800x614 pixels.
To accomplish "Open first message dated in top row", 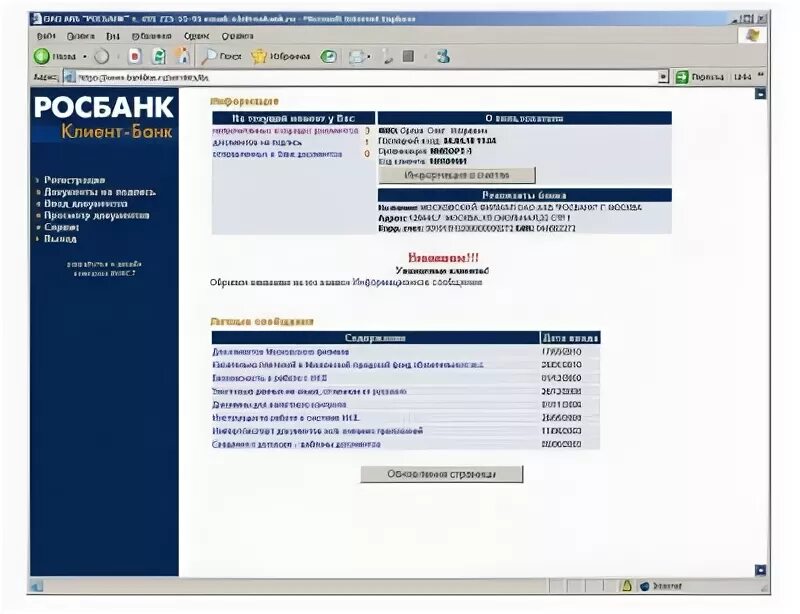I will coord(281,352).
